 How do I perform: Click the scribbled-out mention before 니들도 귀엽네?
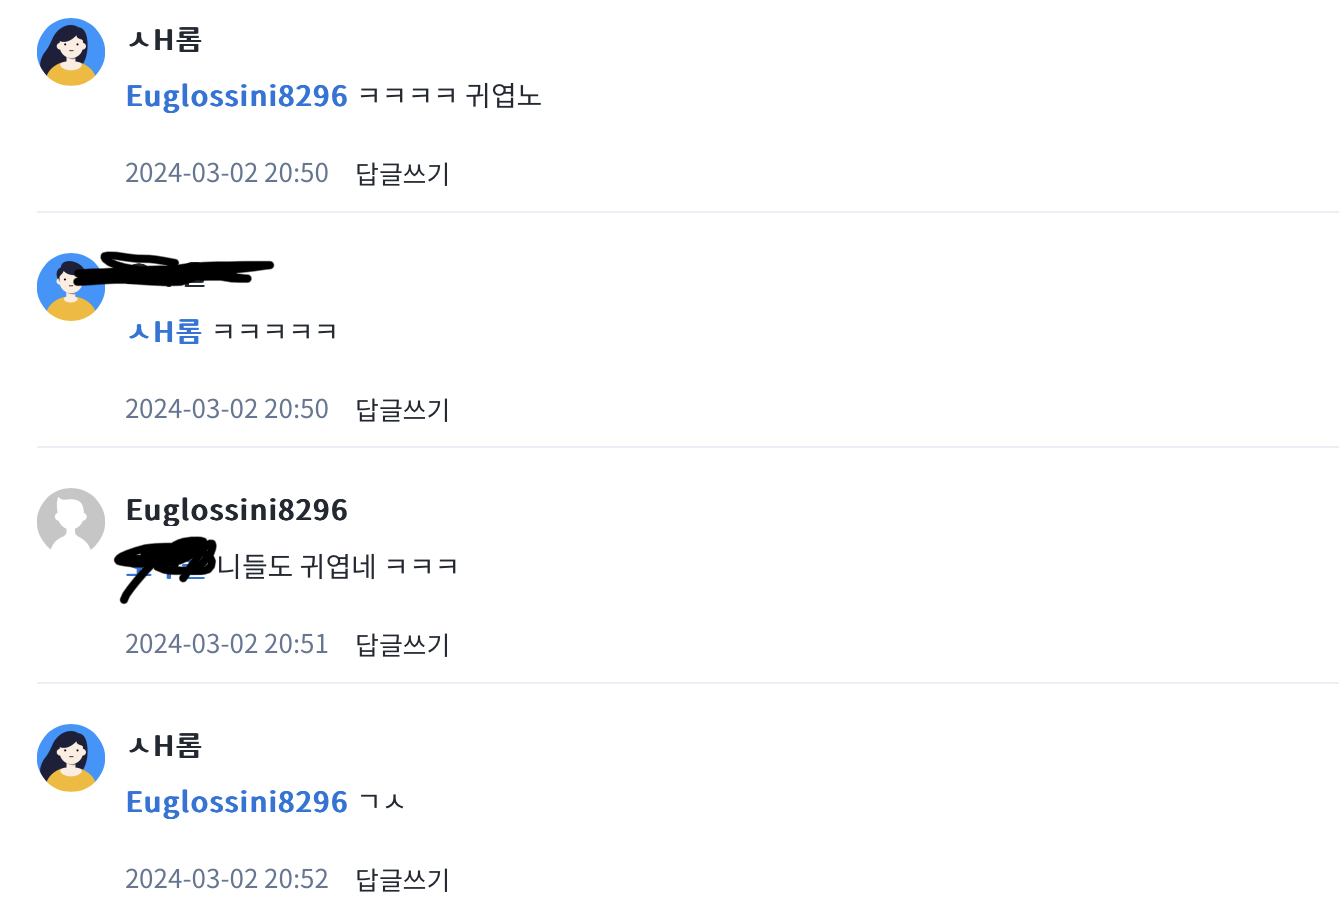167,565
